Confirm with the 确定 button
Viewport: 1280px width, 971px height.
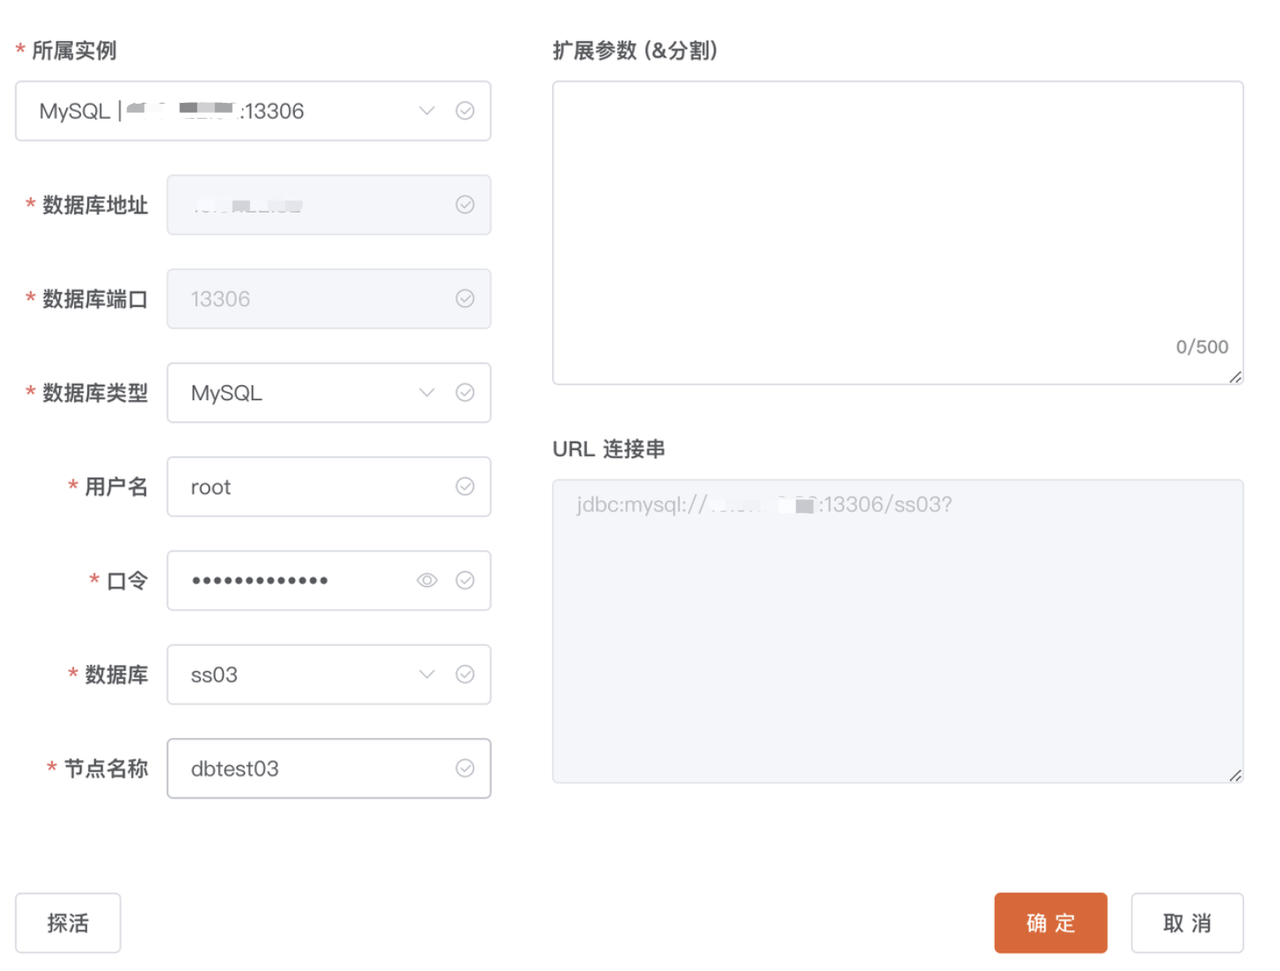pyautogui.click(x=1050, y=923)
